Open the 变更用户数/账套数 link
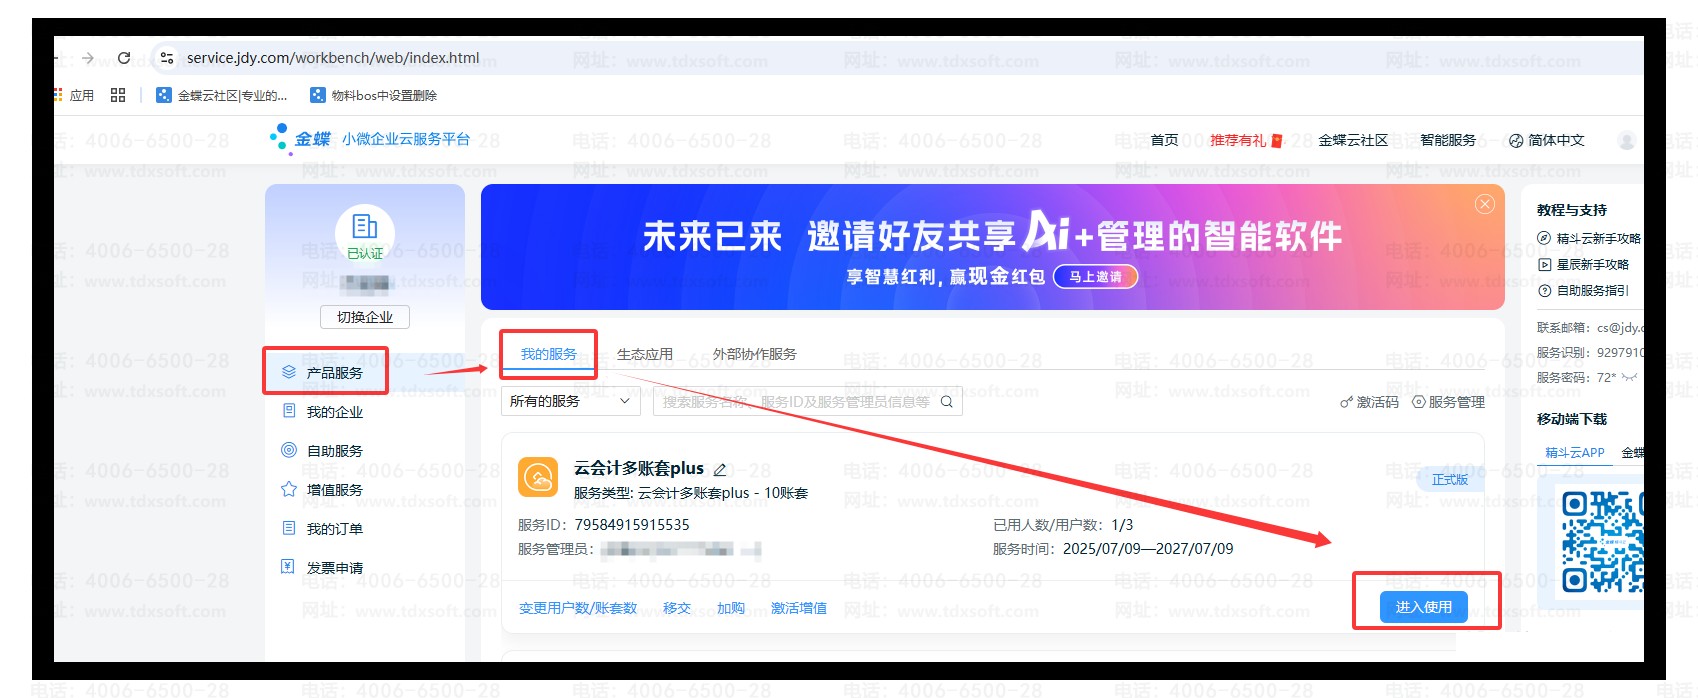 pos(578,608)
